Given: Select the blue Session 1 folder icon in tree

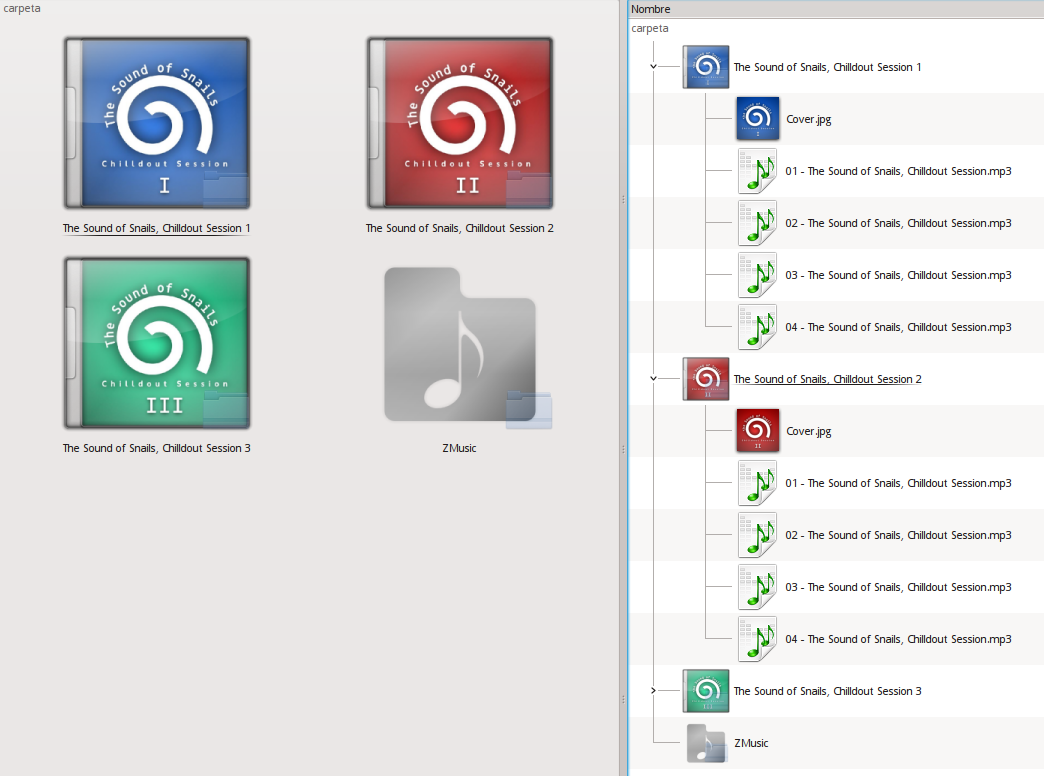Looking at the screenshot, I should tap(706, 67).
